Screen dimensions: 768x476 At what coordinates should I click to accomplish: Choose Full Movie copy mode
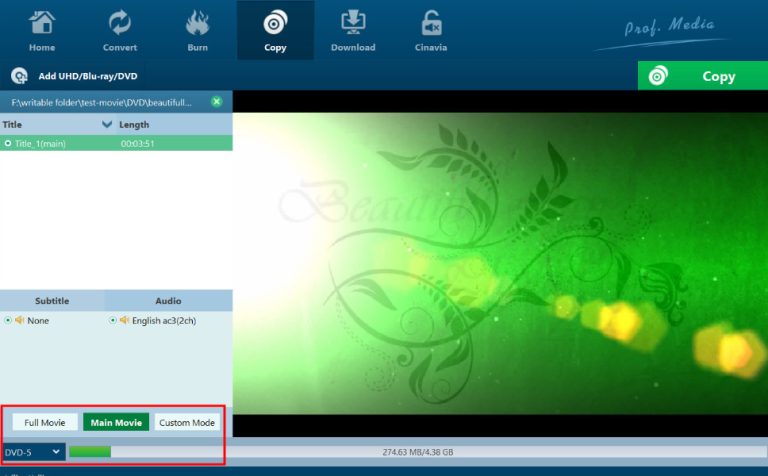[x=45, y=423]
